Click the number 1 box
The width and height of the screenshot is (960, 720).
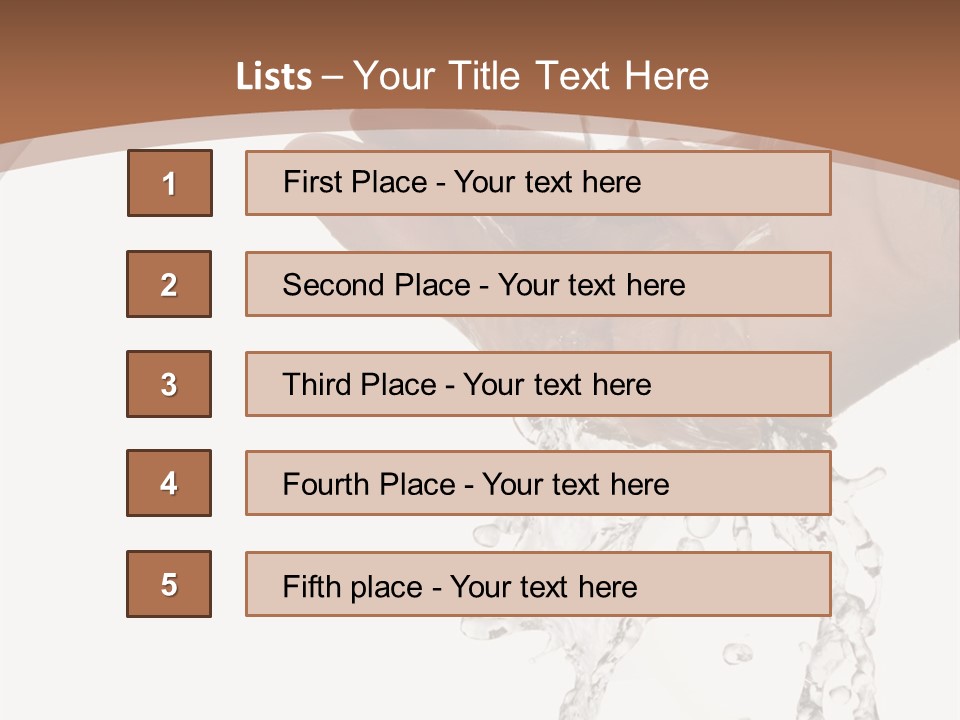pos(170,183)
